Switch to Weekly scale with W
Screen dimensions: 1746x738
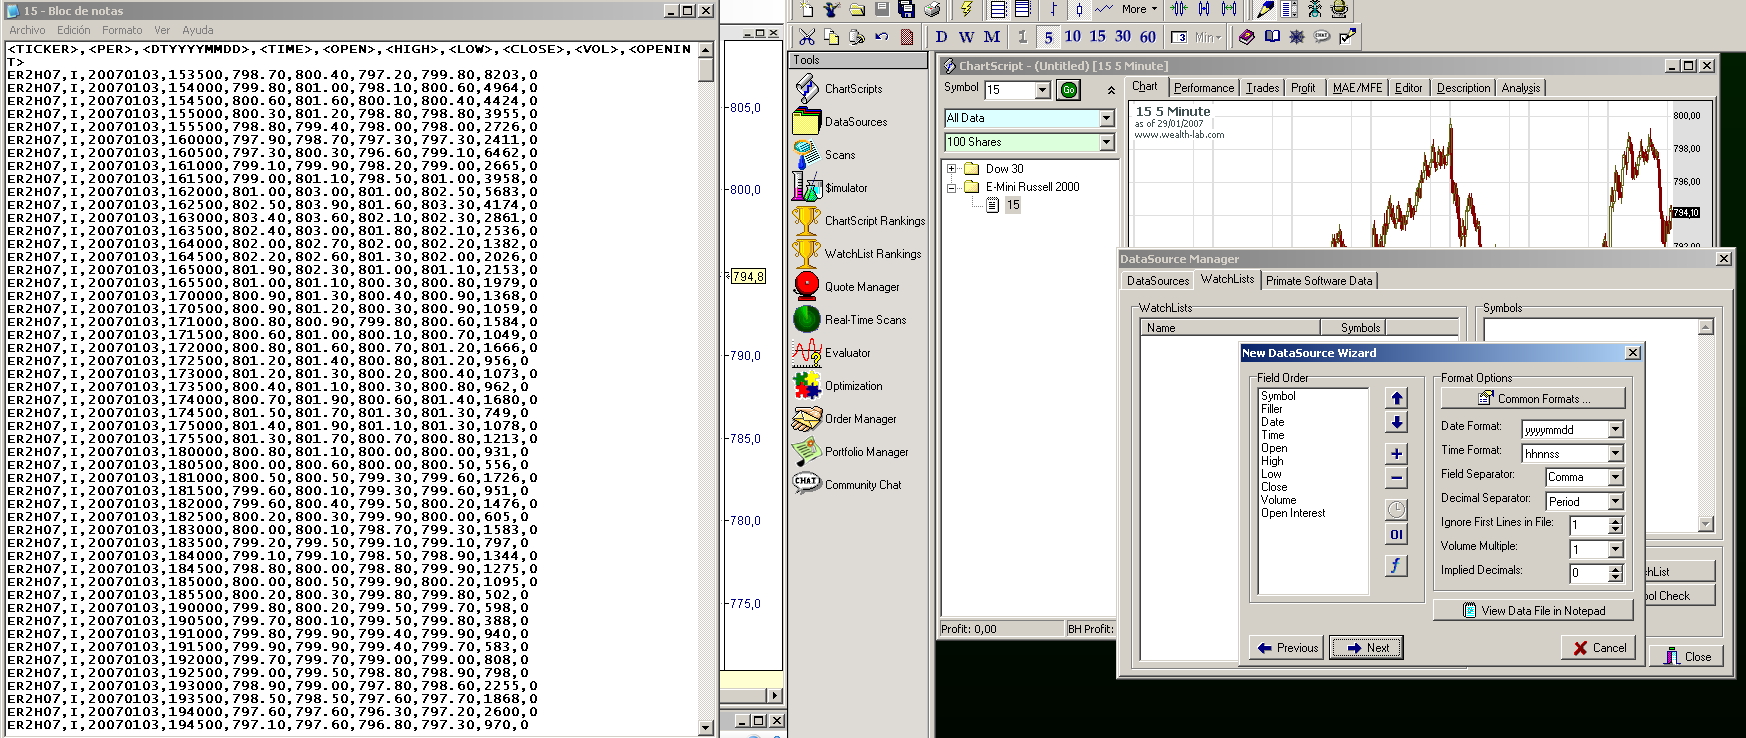(966, 37)
